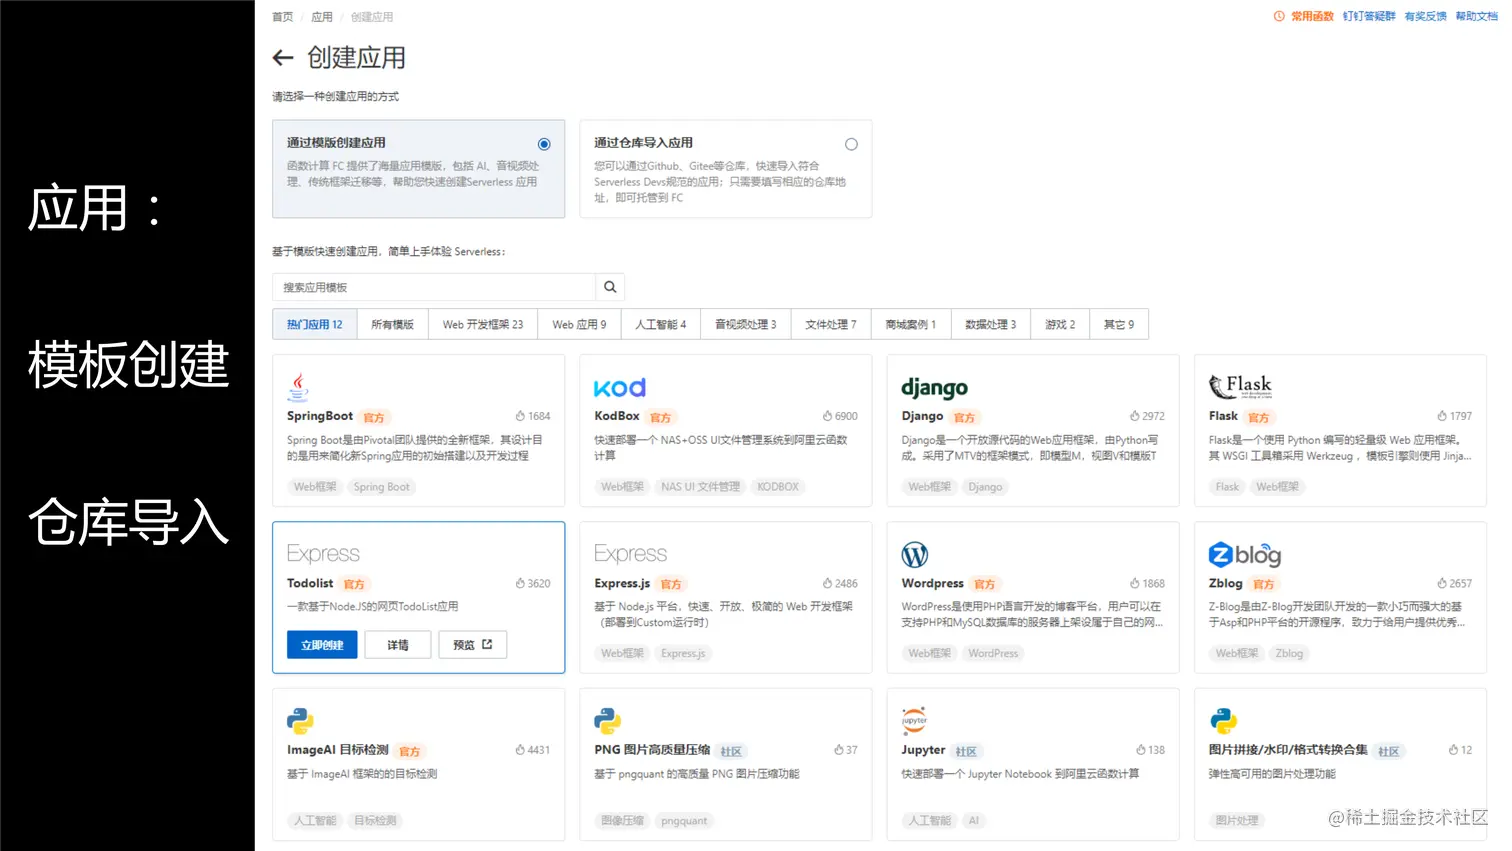
Task: Select the 通过仓库导入应用 radio option
Action: (x=851, y=144)
